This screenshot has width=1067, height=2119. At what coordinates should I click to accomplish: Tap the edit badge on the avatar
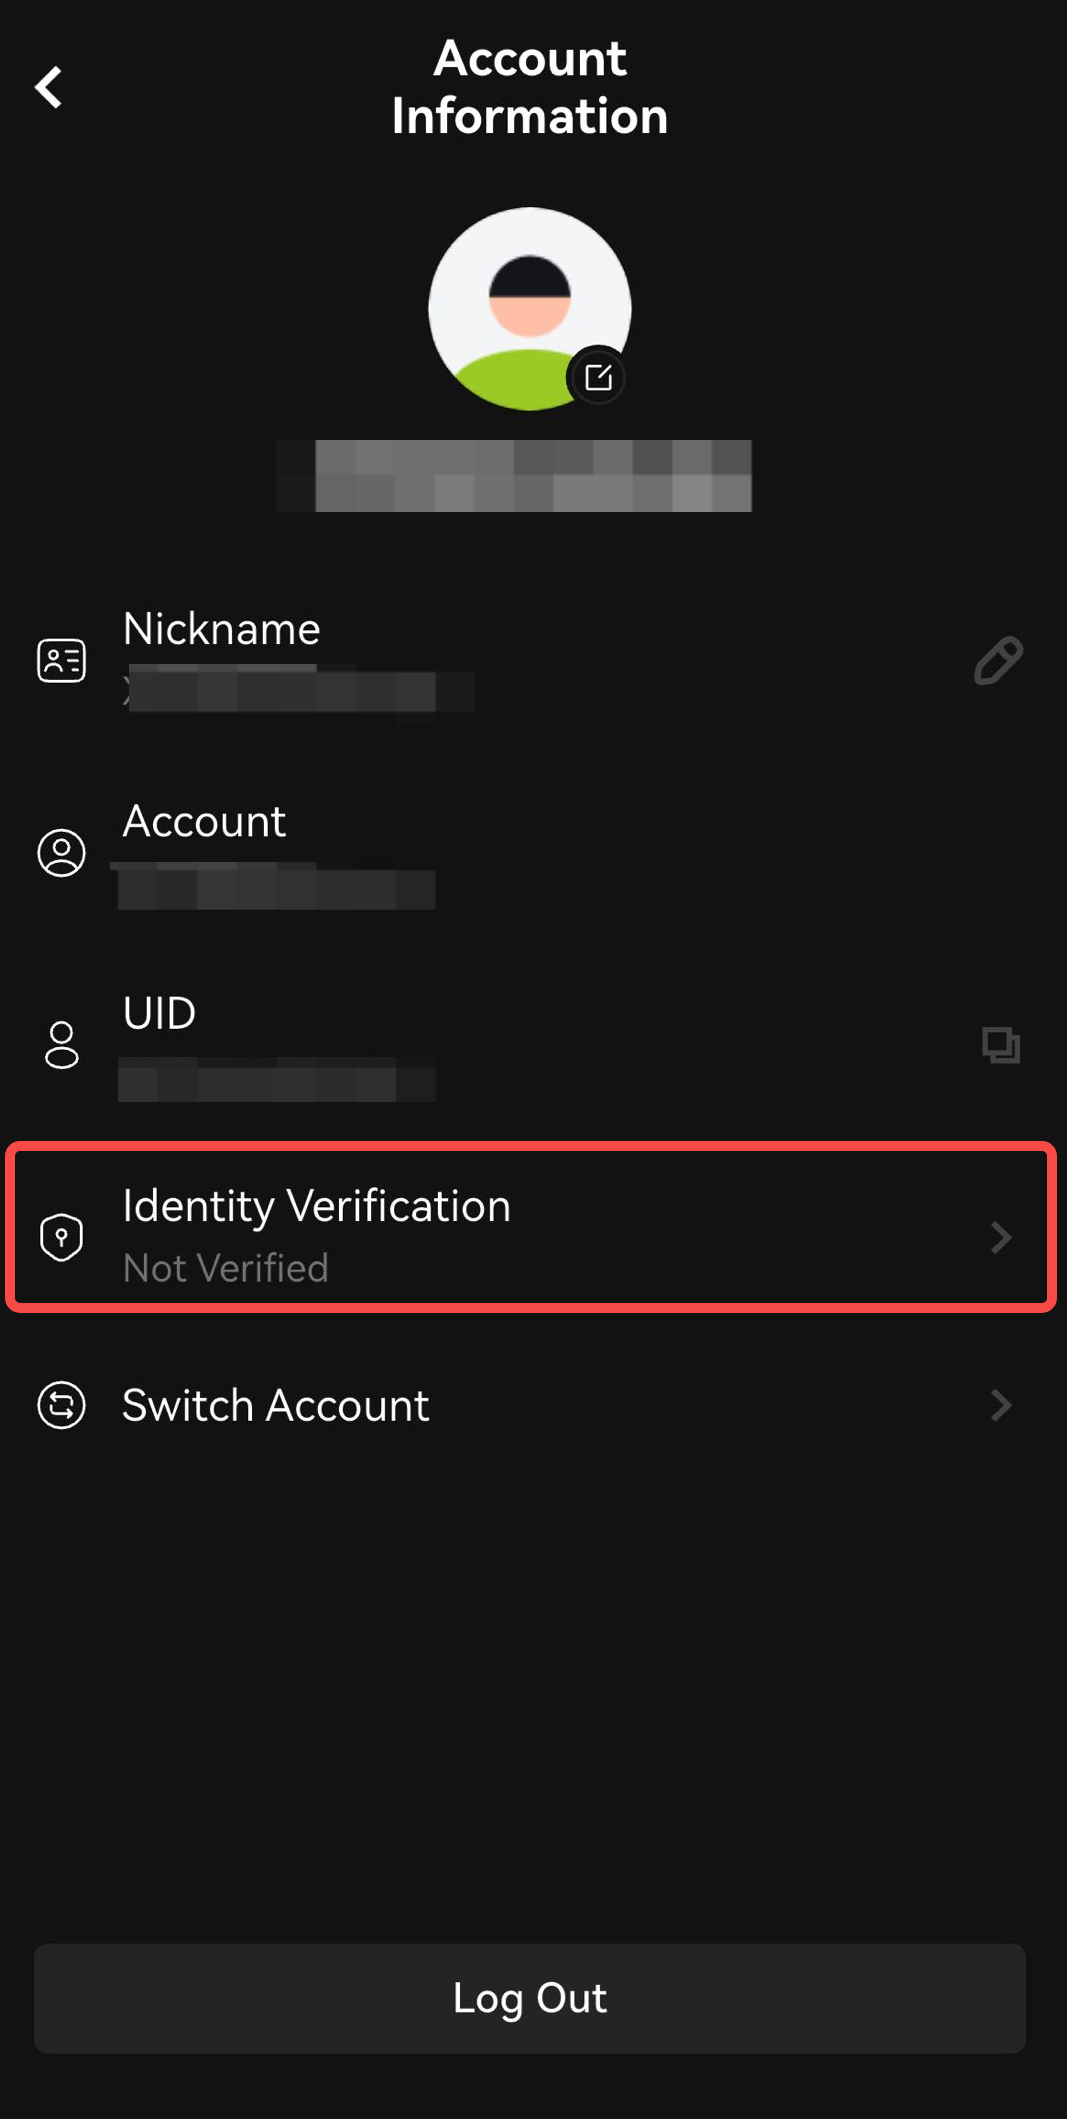click(x=598, y=378)
